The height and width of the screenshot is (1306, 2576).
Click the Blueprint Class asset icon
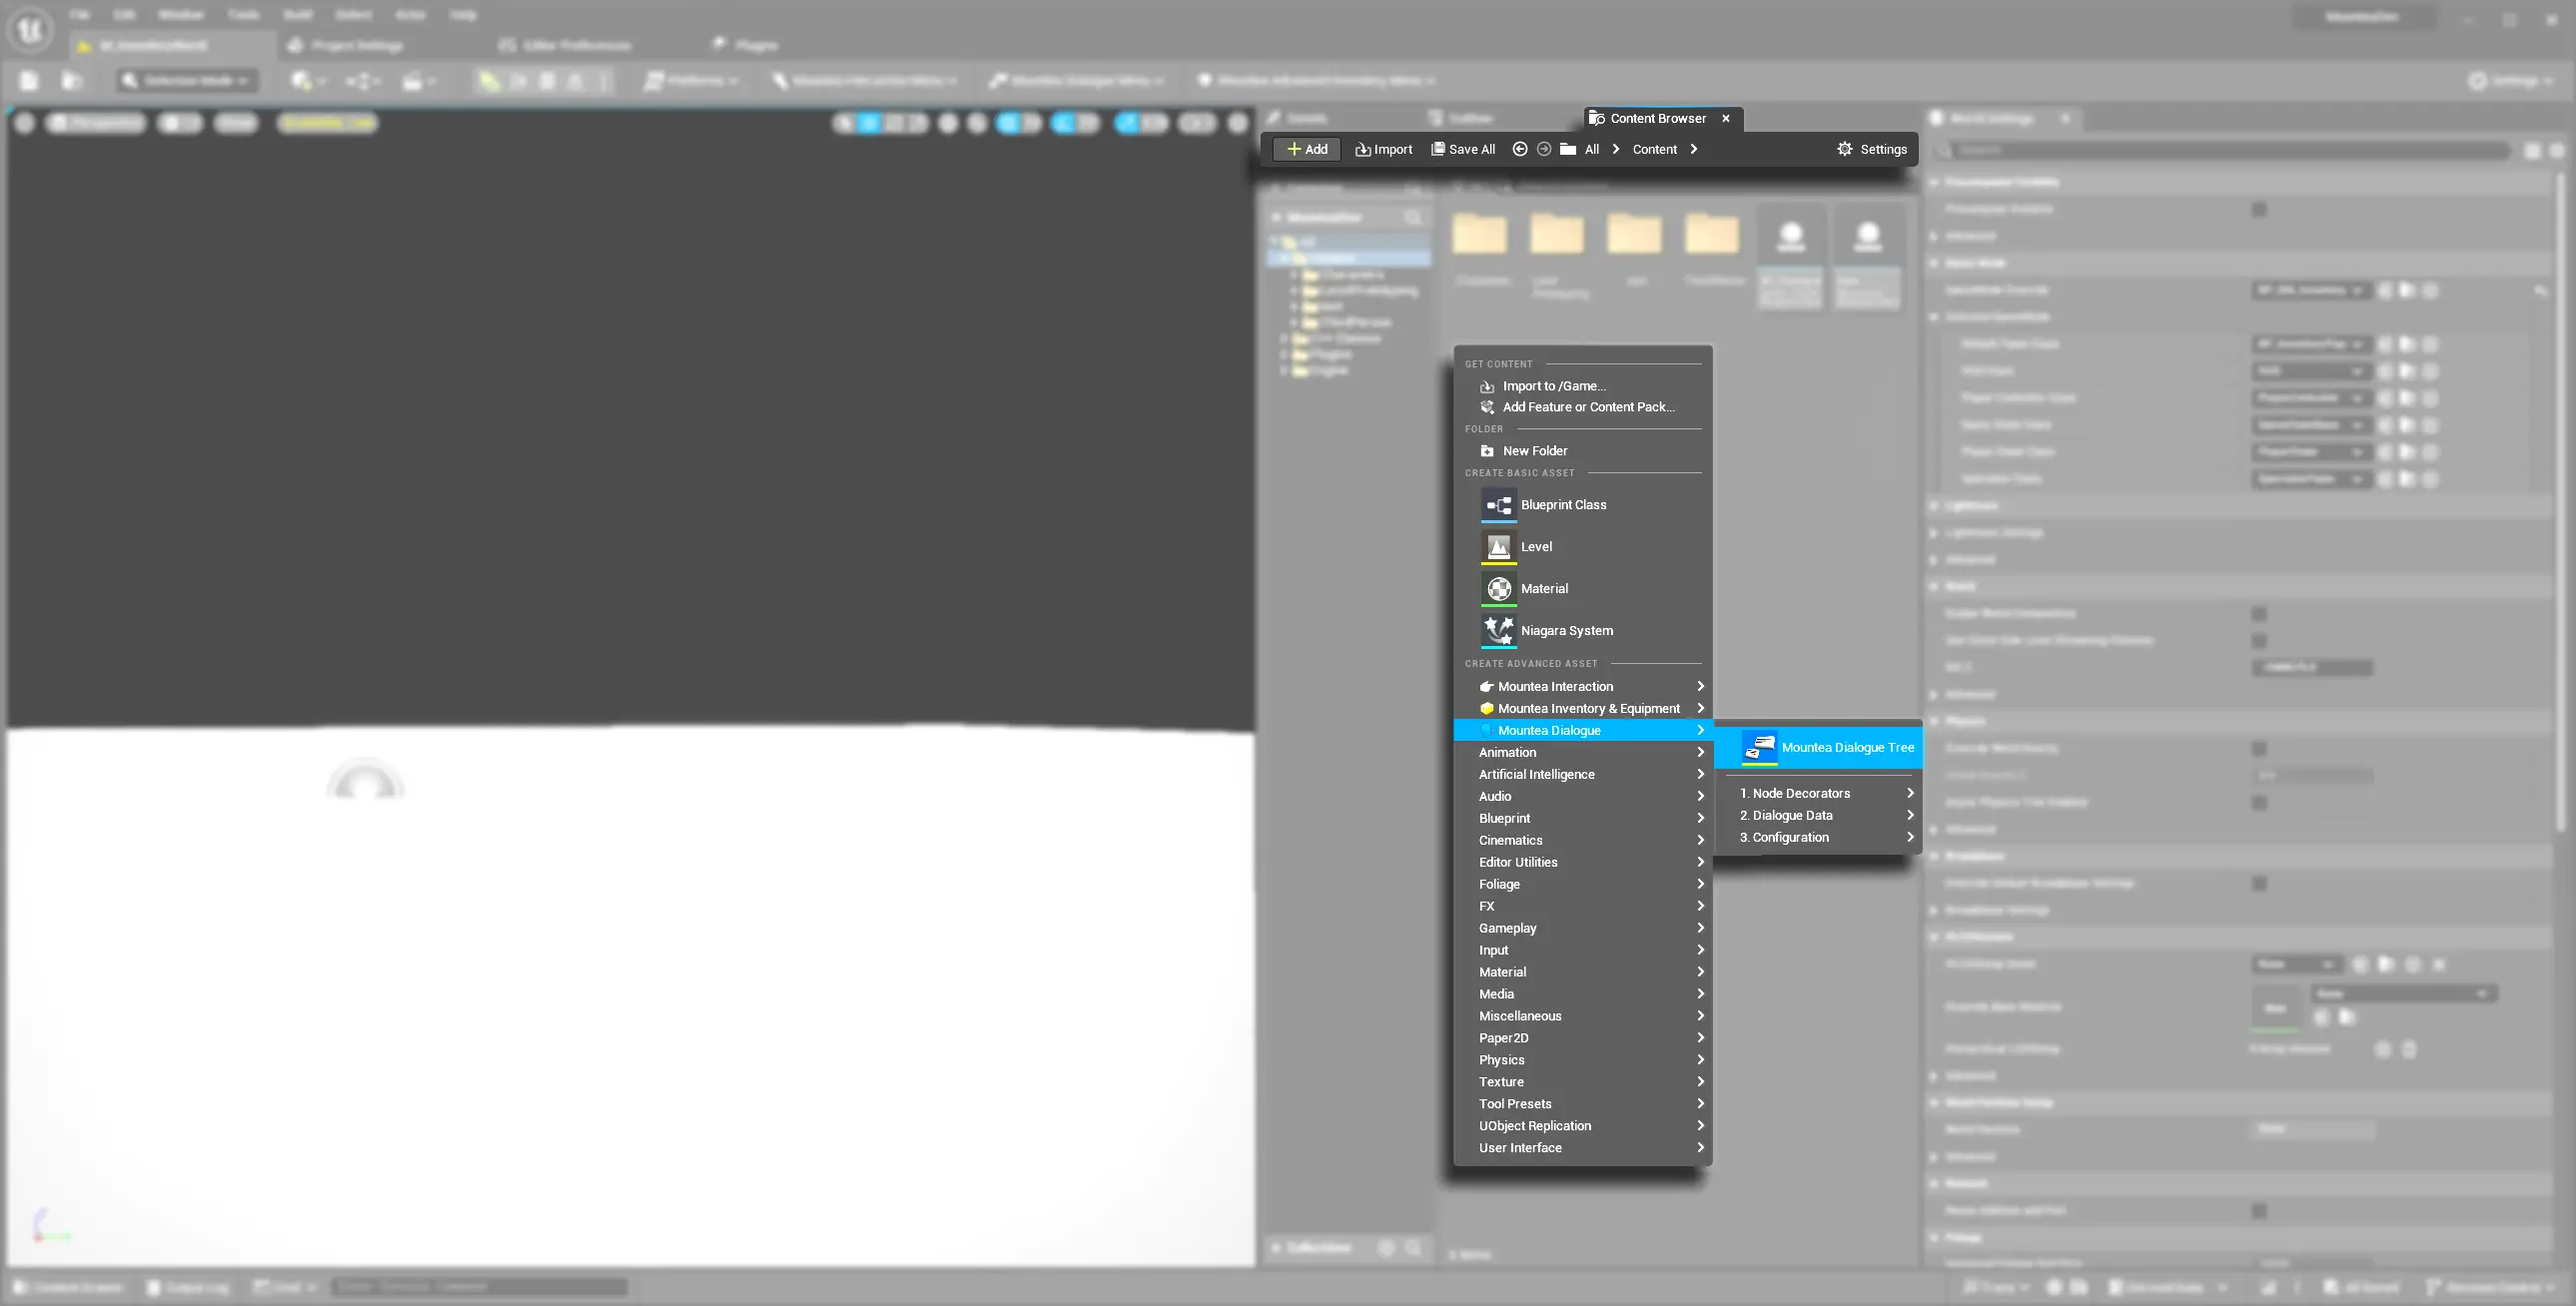(1498, 505)
